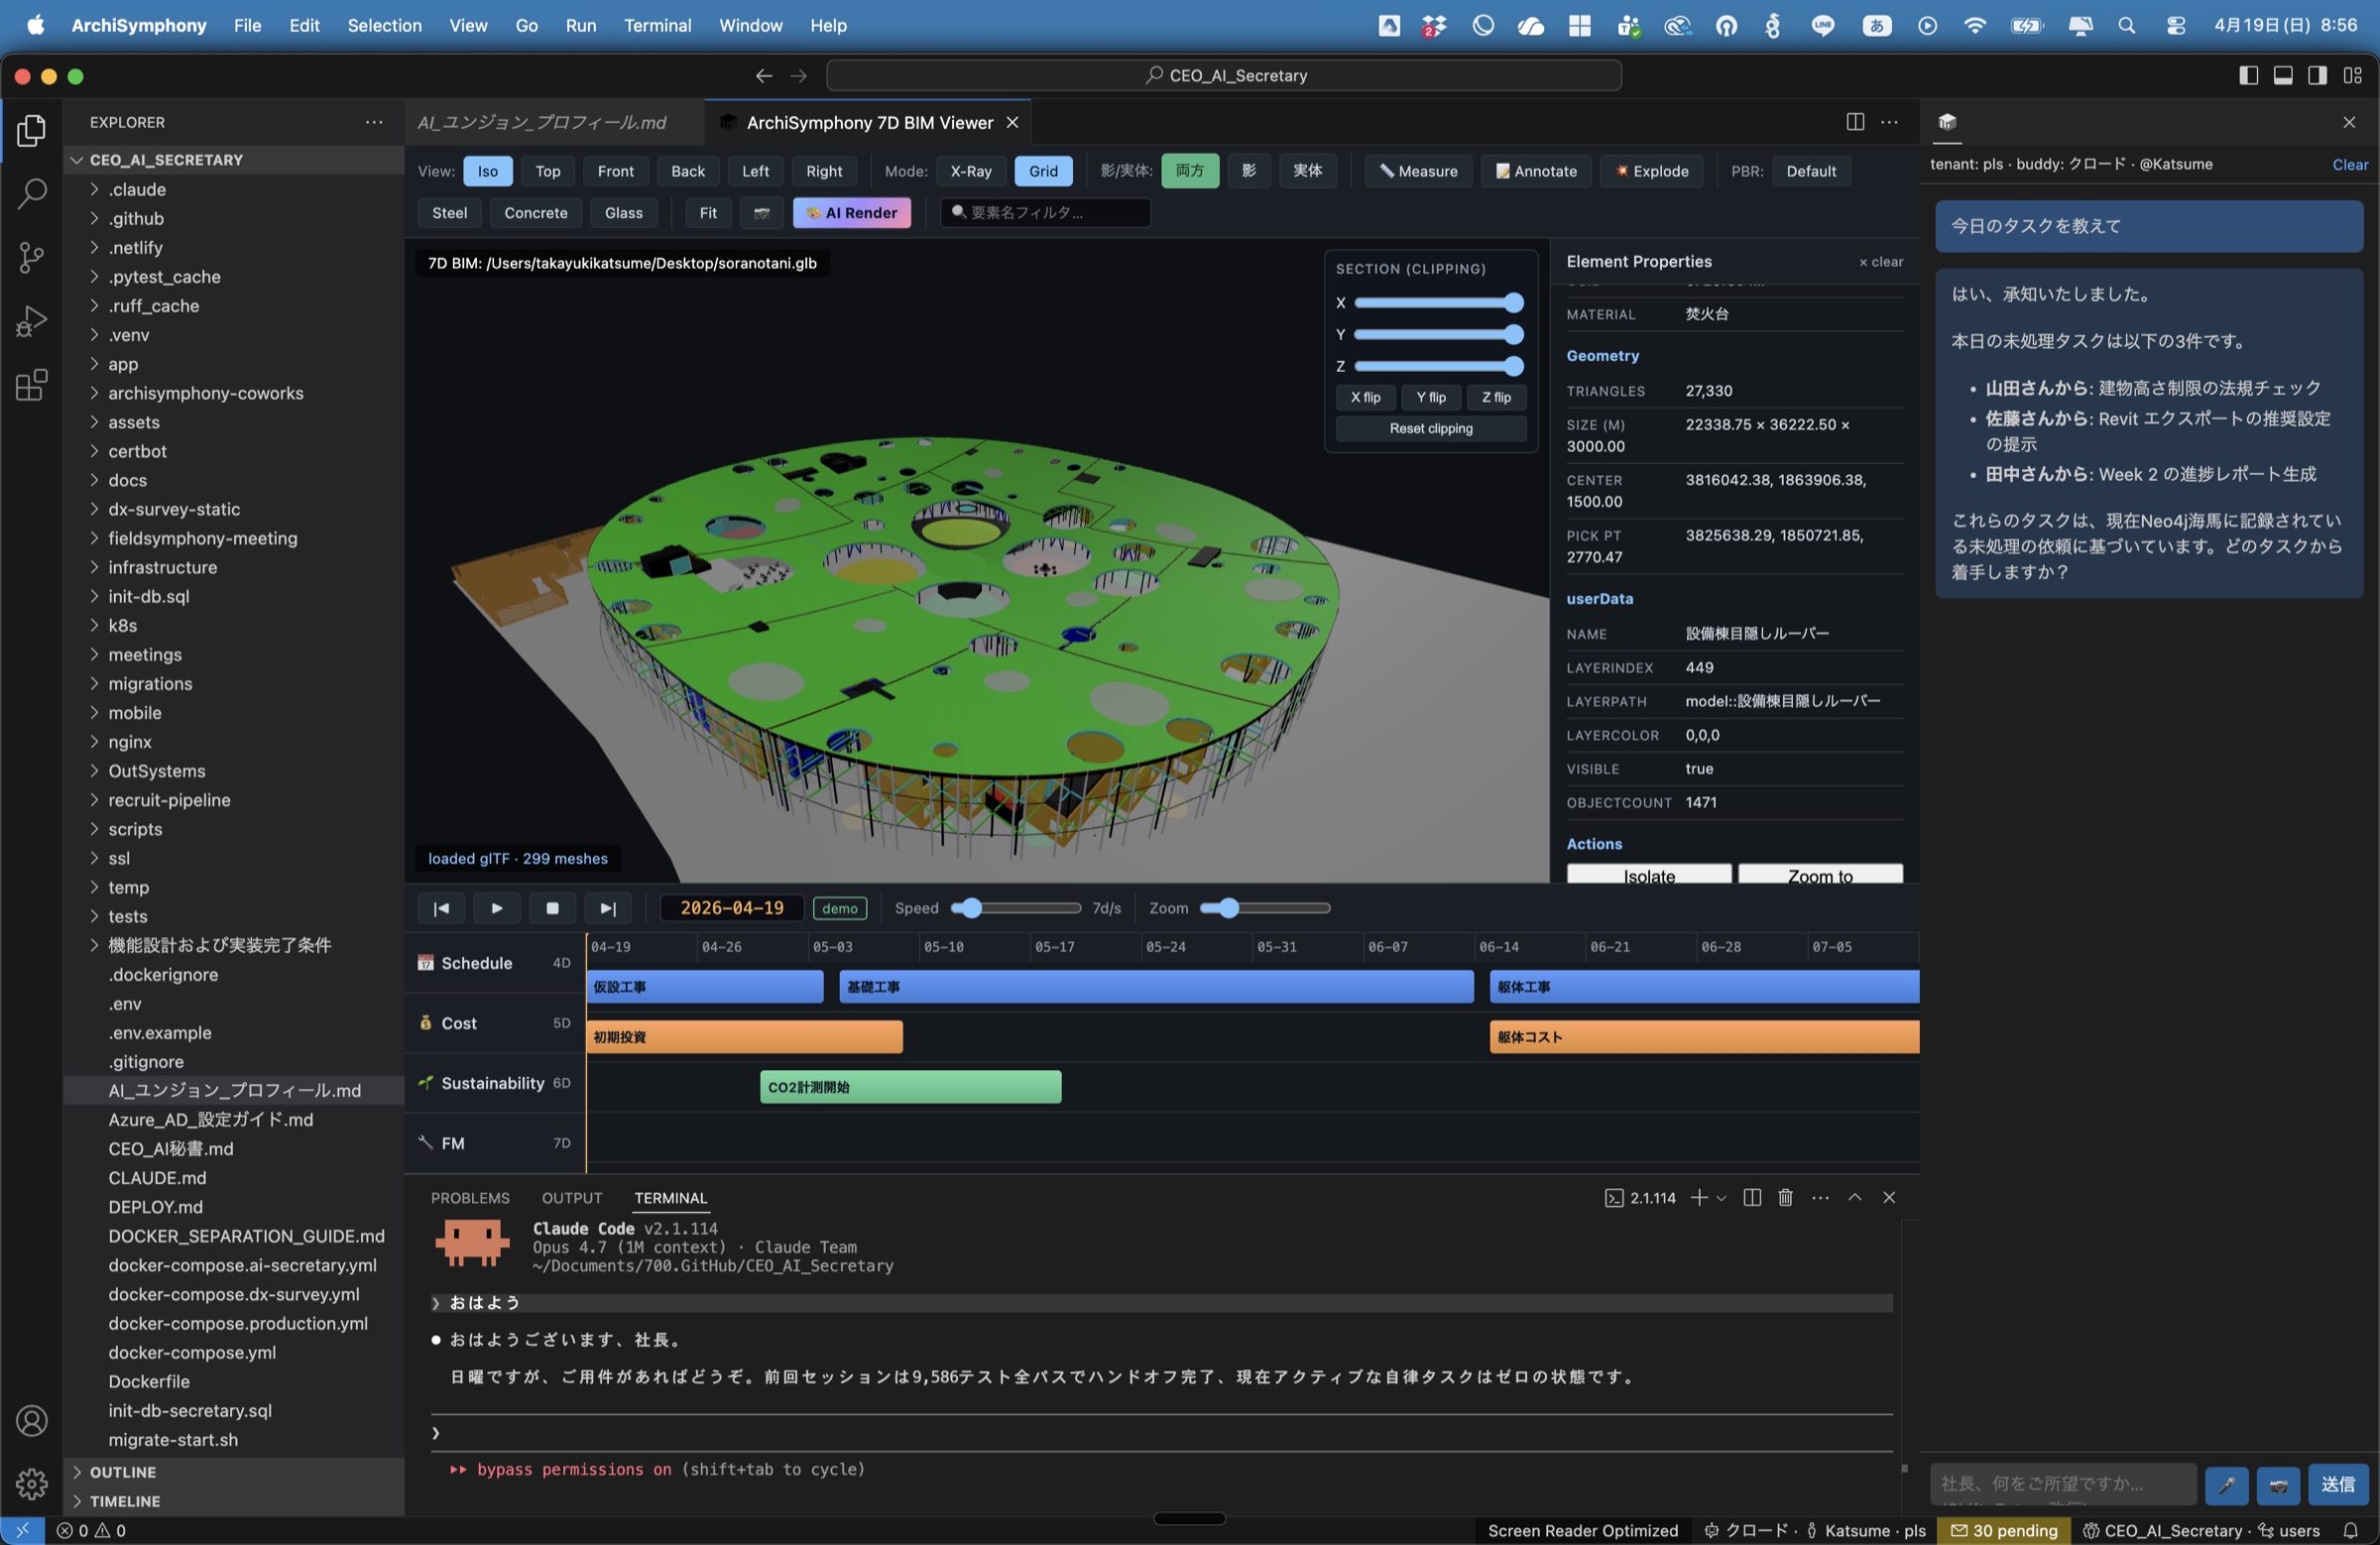Switch to the AI_ユンジョン_プロフィール.md editor tab

click(542, 122)
